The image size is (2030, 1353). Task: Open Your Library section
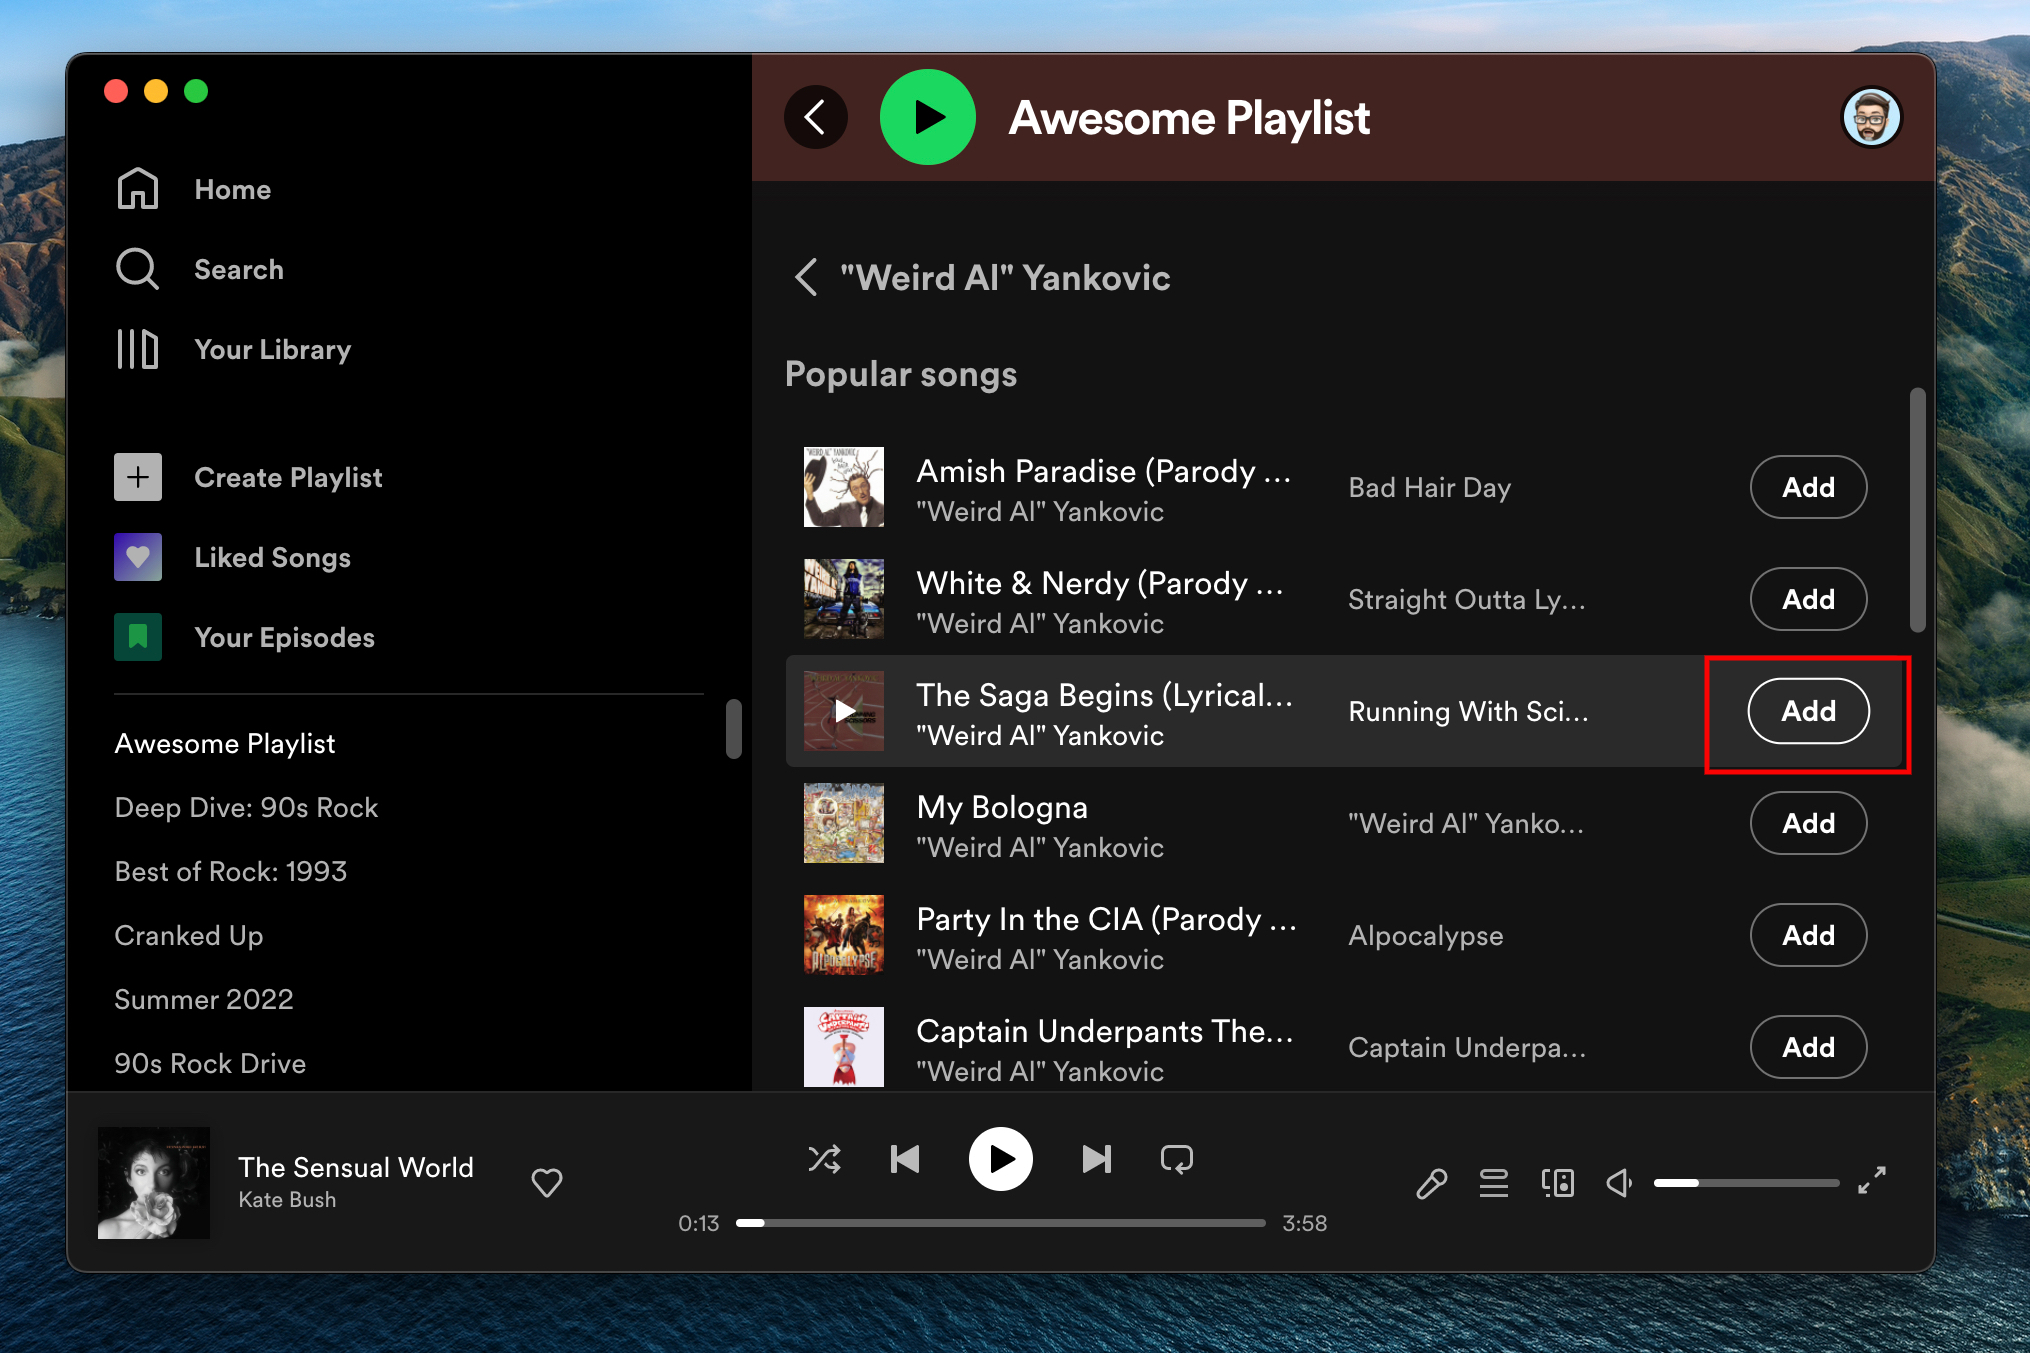273,350
